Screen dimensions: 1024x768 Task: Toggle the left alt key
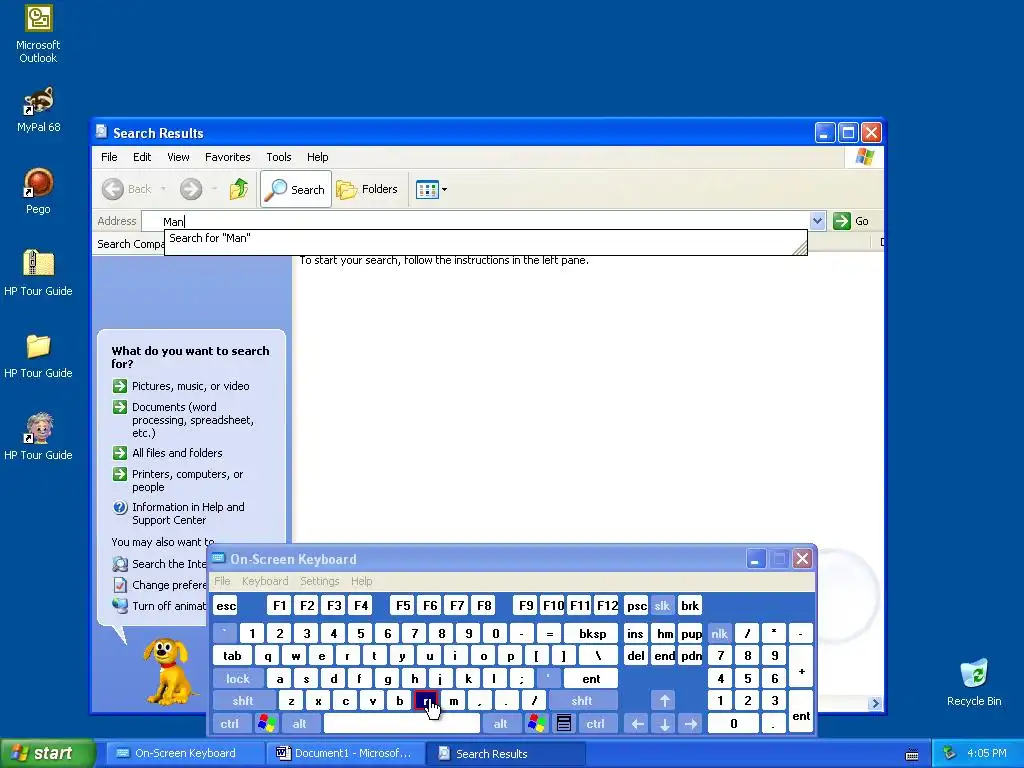[300, 724]
